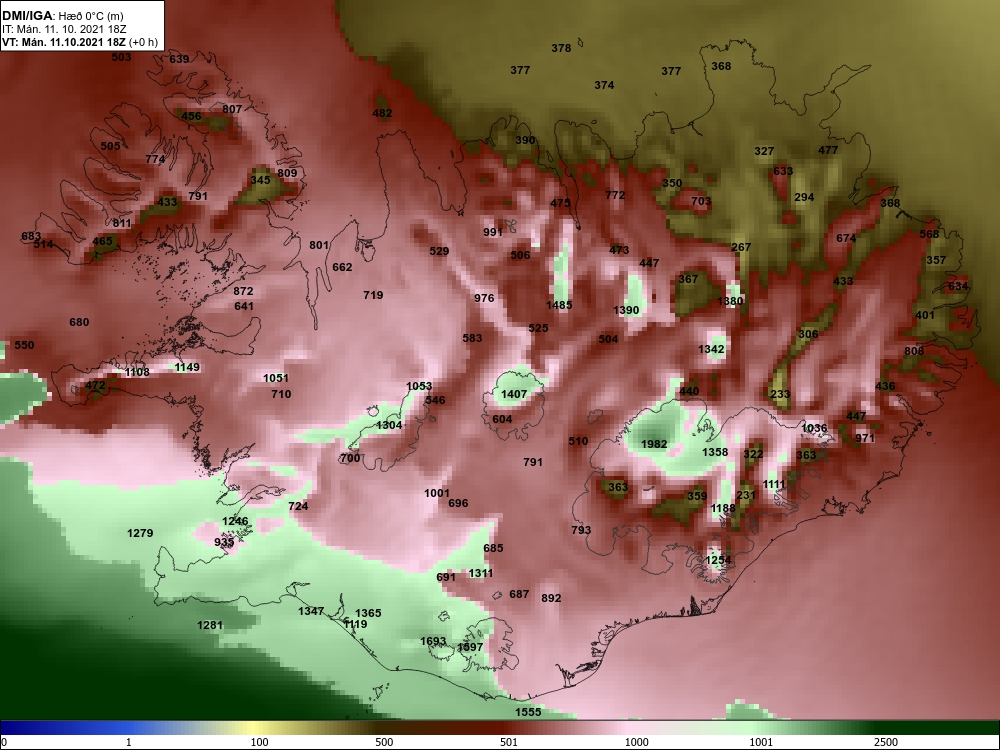Click the 501 label on the color scale
The image size is (1000, 750).
click(509, 742)
